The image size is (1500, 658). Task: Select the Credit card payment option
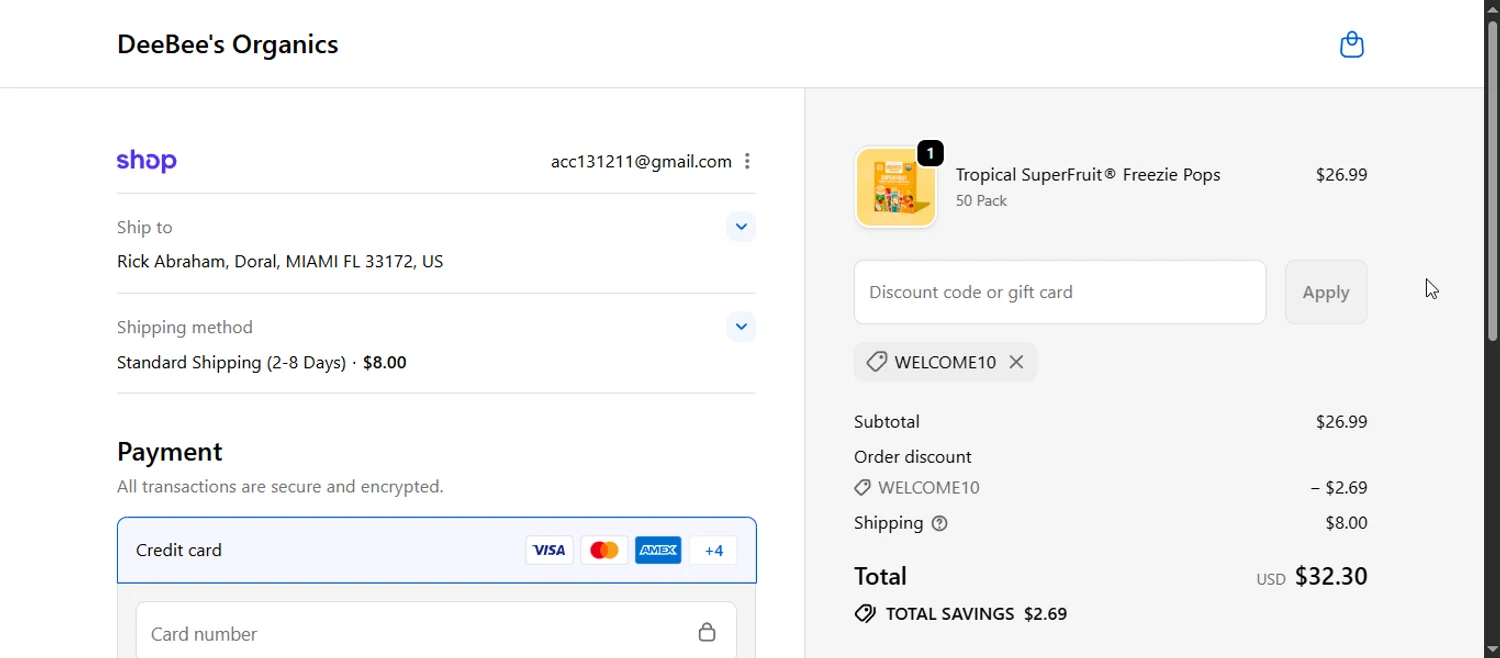coord(437,550)
